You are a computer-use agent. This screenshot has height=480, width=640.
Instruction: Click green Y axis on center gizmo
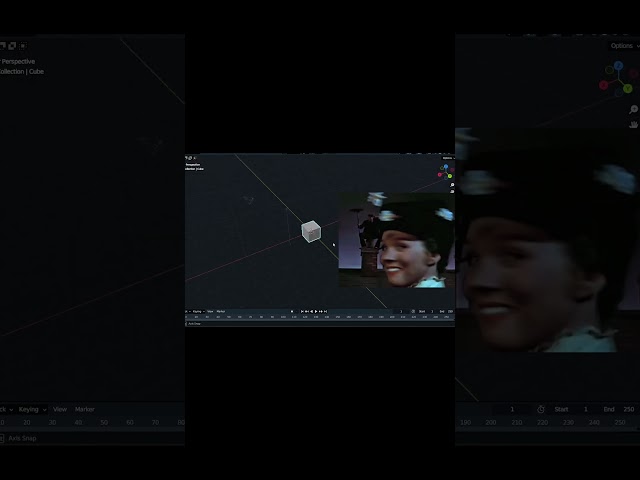click(x=450, y=176)
